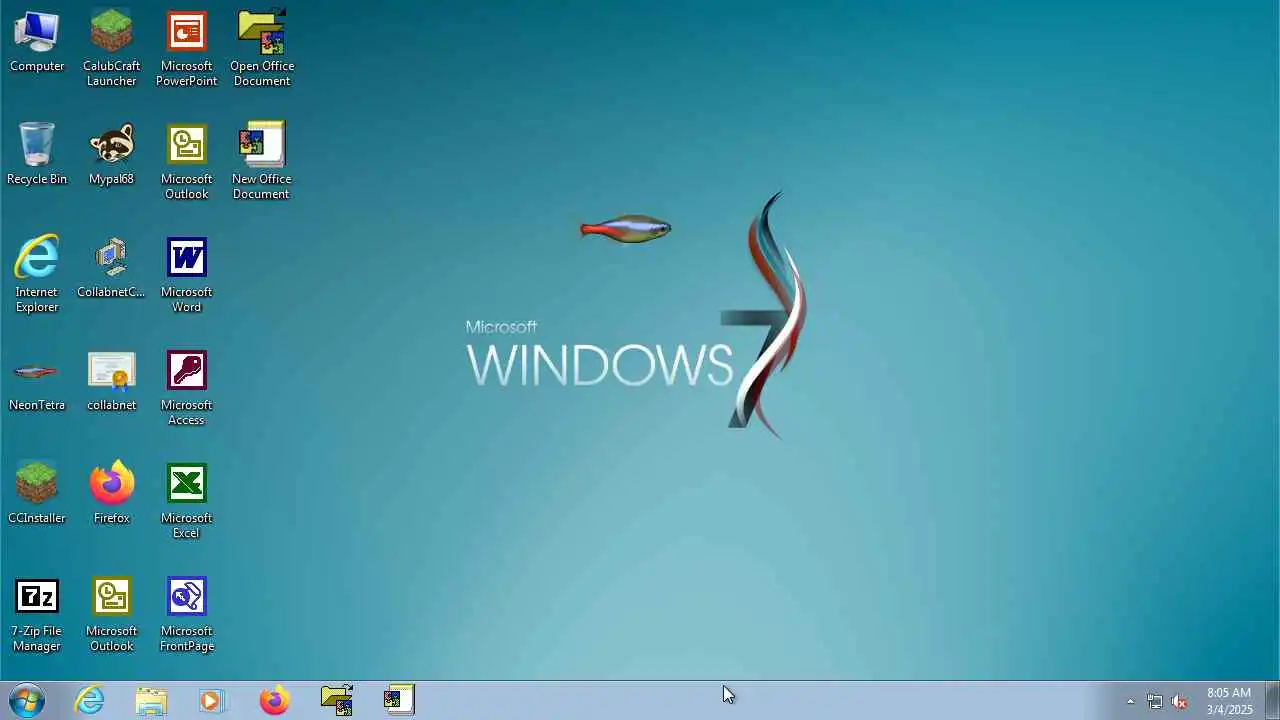Open the muted volume tray icon

point(1179,701)
